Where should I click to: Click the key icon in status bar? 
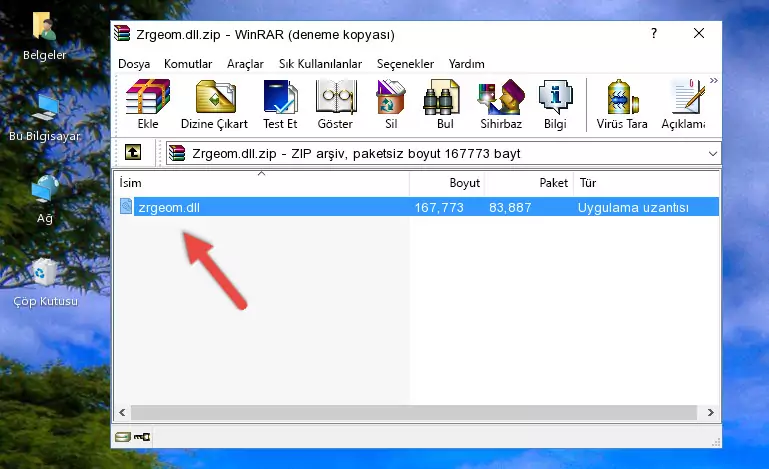pyautogui.click(x=142, y=437)
